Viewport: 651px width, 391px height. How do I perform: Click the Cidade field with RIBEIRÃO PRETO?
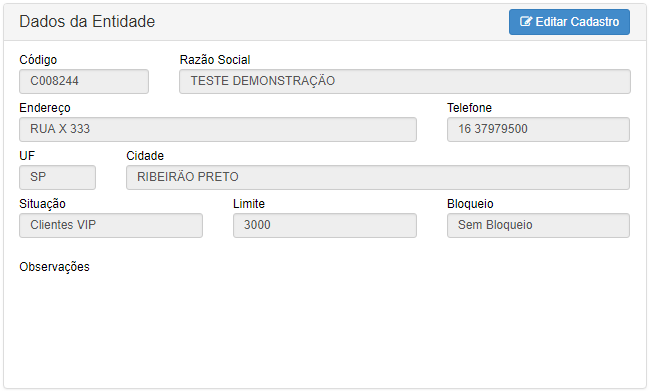pos(378,178)
